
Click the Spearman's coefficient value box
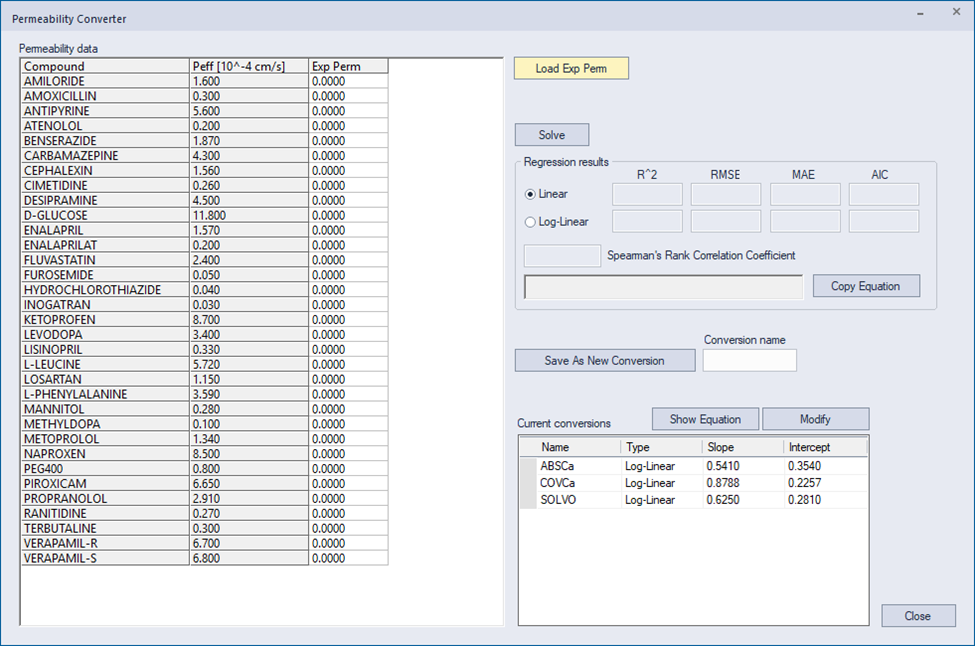(x=562, y=256)
